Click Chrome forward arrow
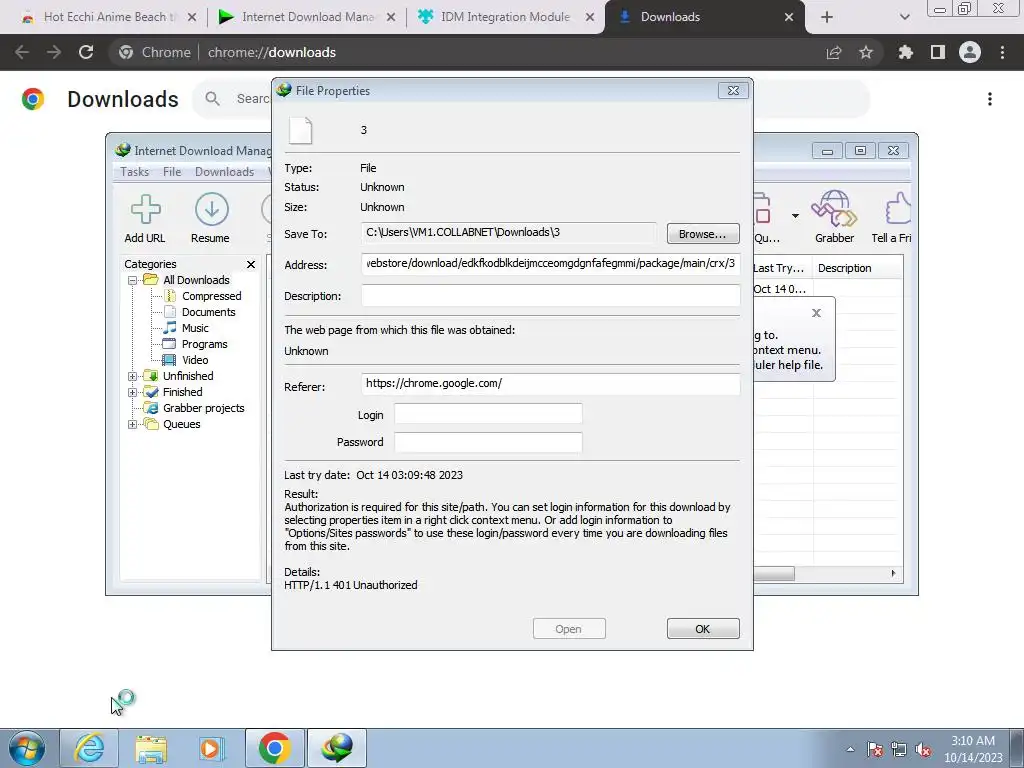The image size is (1024, 768). pyautogui.click(x=54, y=52)
